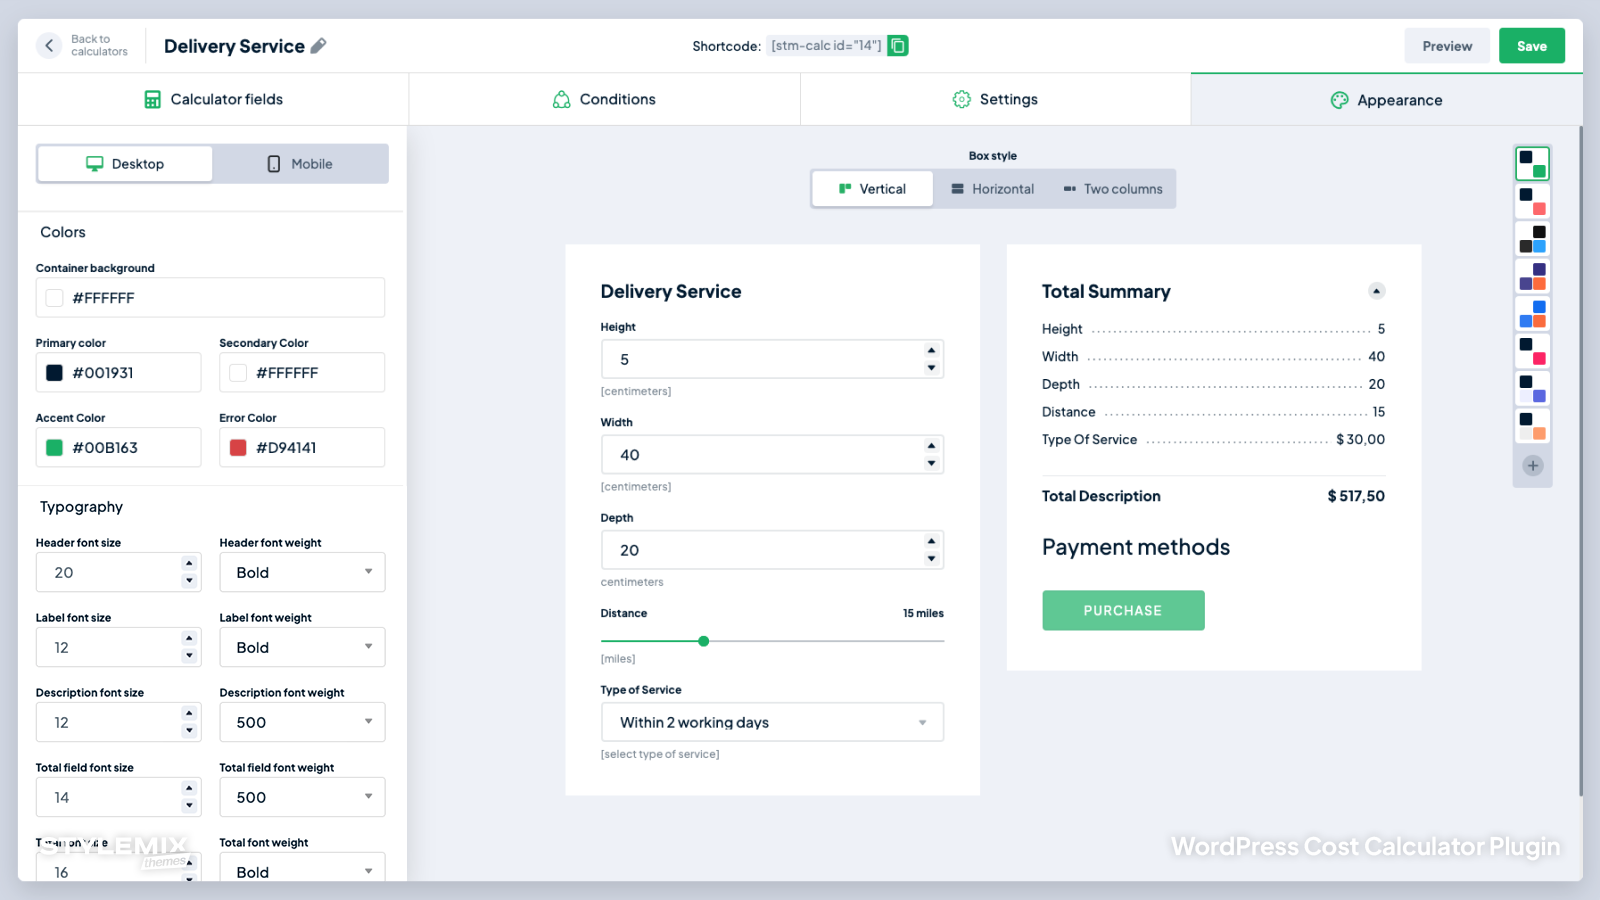Save the calculator
Viewport: 1600px width, 900px height.
coord(1531,46)
